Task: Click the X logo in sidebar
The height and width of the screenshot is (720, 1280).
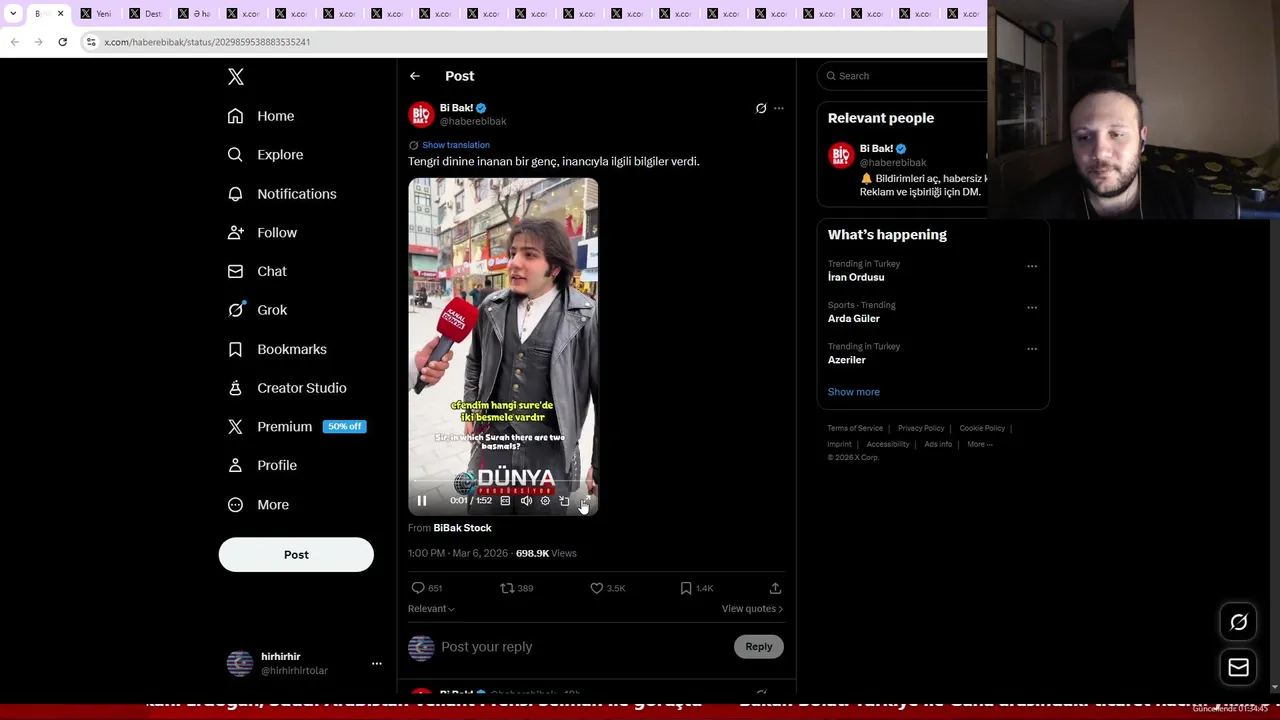Action: (x=236, y=77)
